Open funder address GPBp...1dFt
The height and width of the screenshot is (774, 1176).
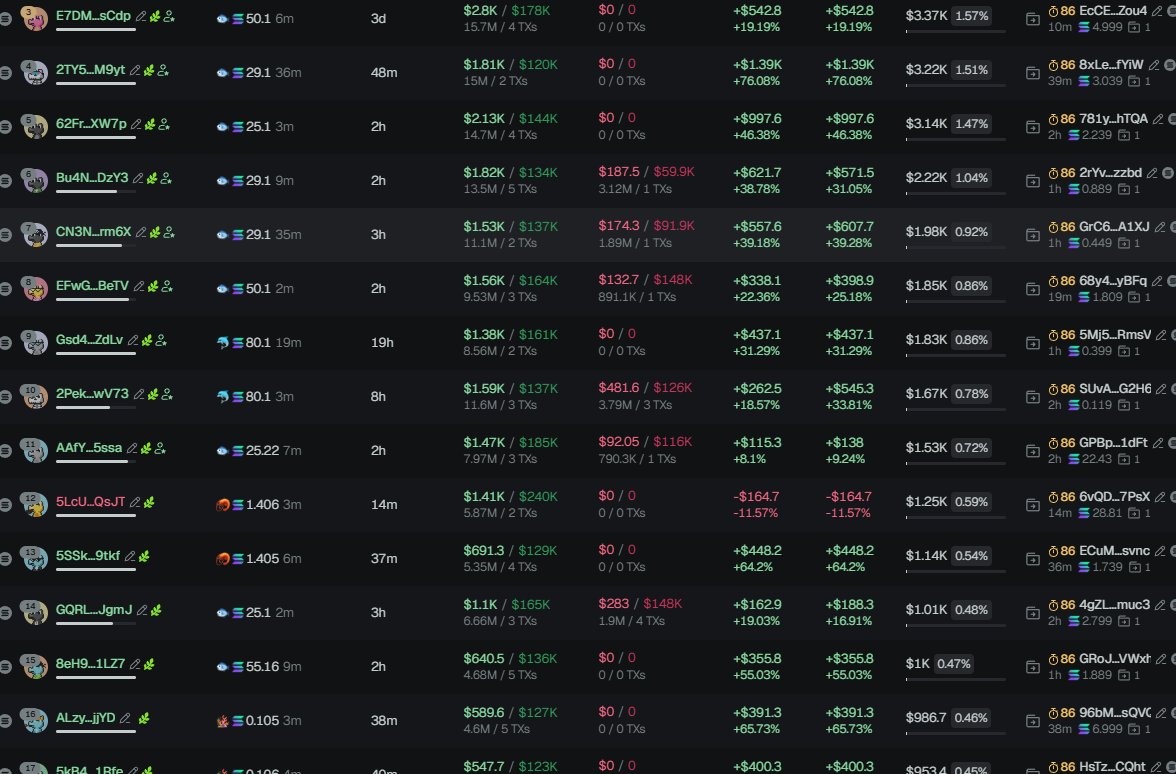pos(1113,442)
